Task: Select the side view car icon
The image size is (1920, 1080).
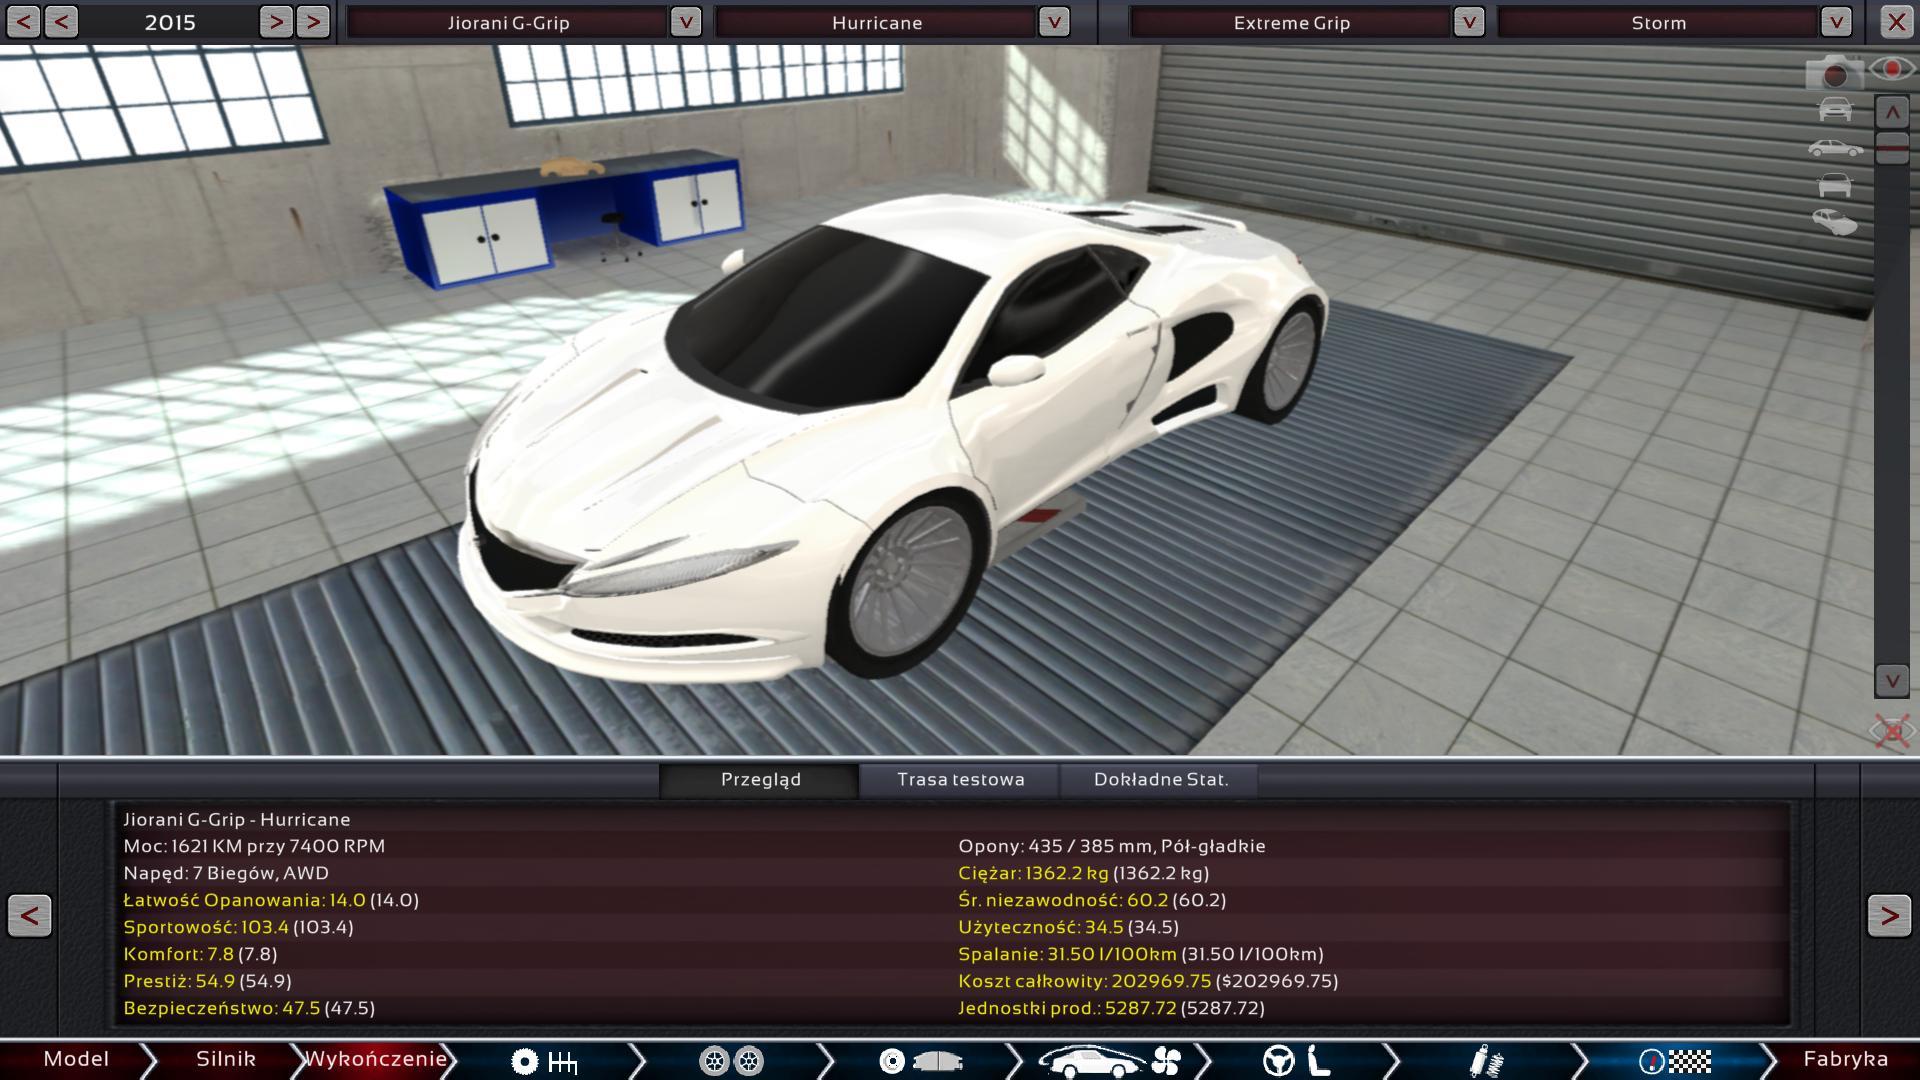Action: [1835, 148]
